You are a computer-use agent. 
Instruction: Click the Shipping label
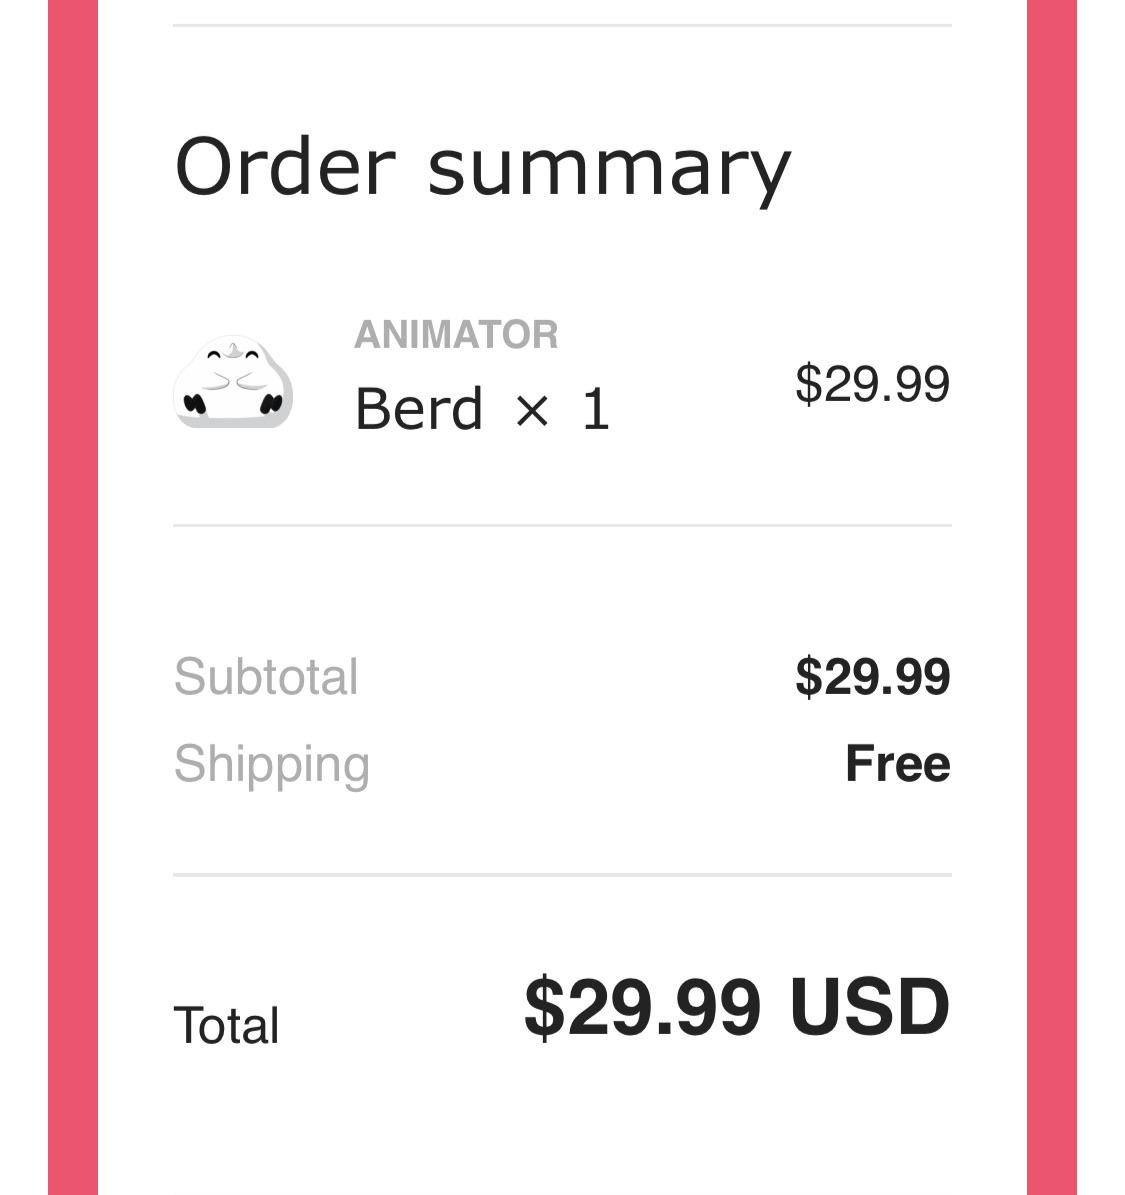point(272,765)
